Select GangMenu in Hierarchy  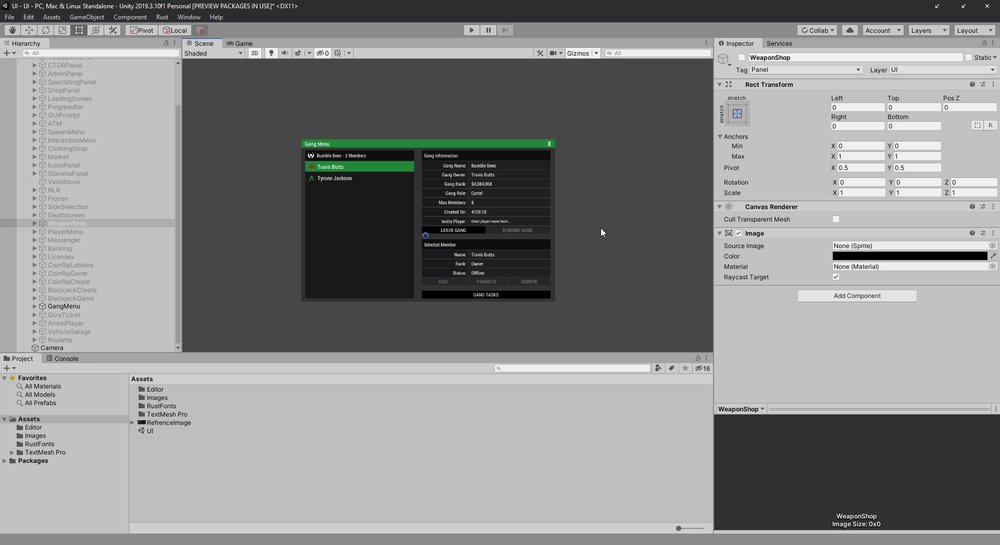coord(64,306)
